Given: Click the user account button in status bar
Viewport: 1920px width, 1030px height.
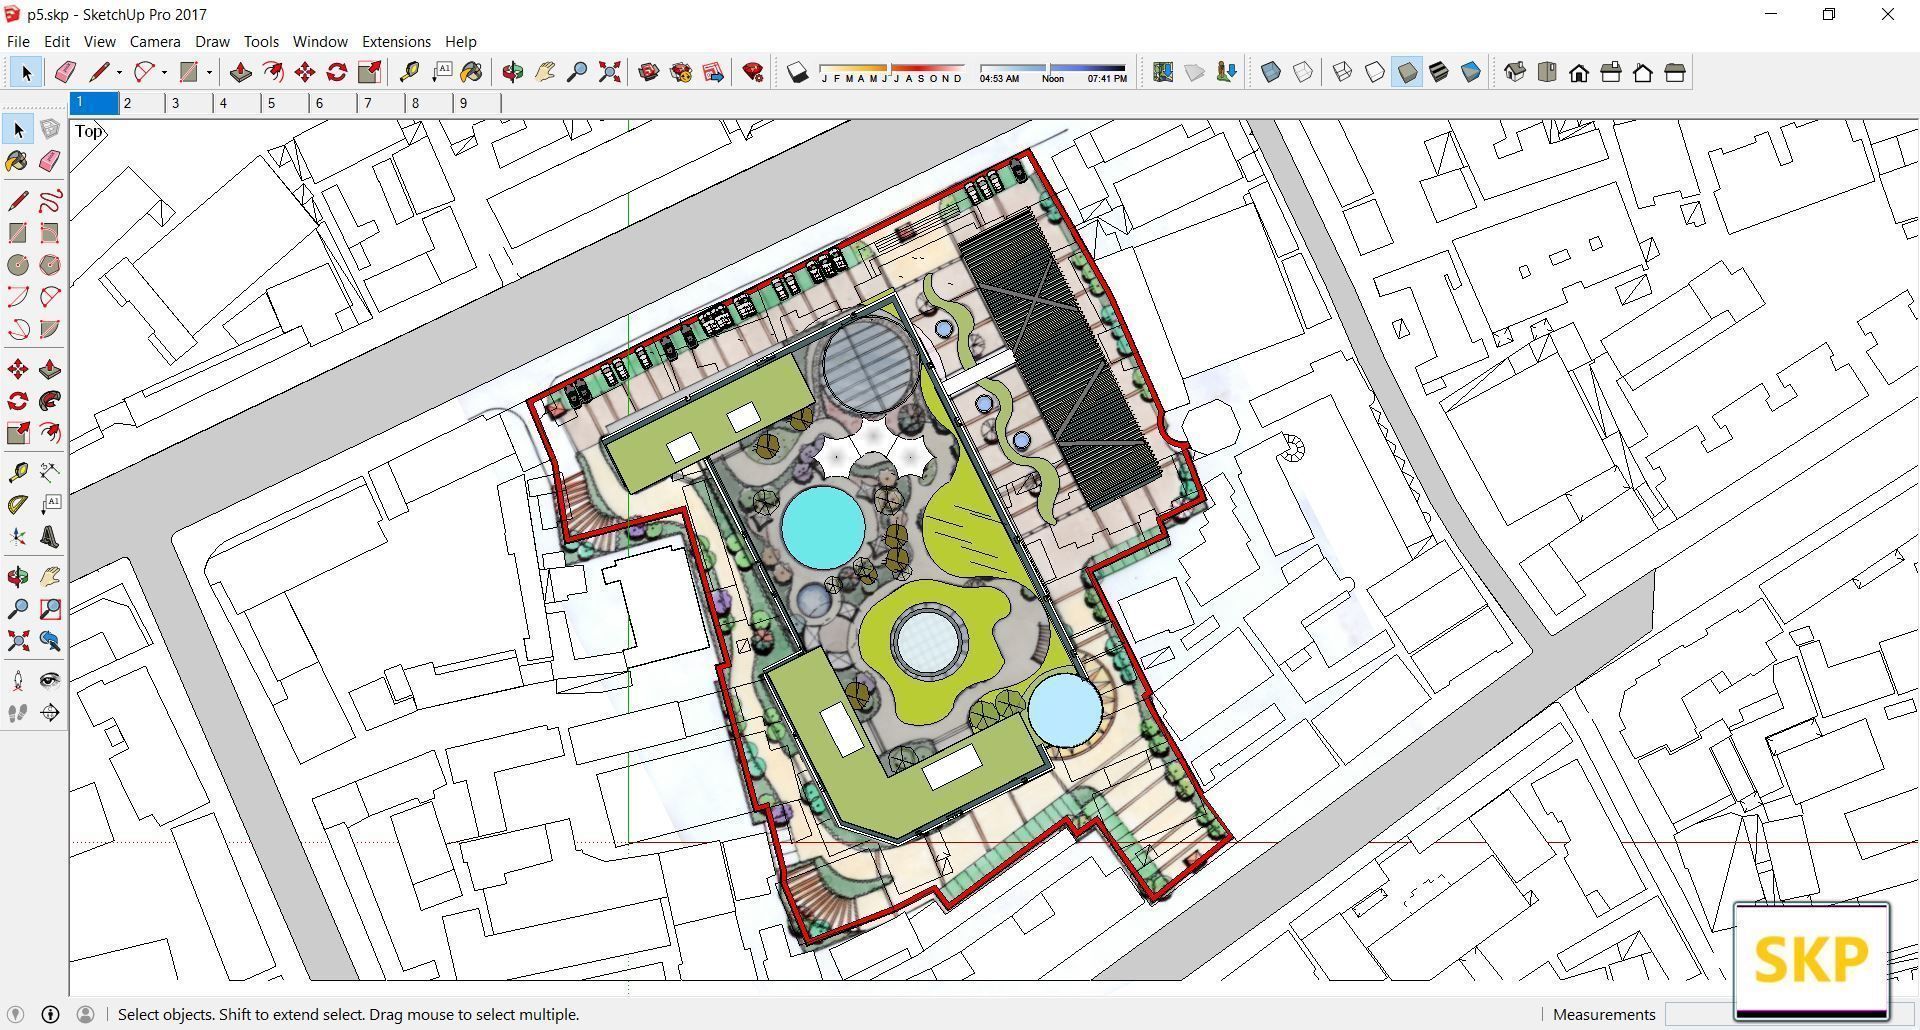Looking at the screenshot, I should point(86,1014).
